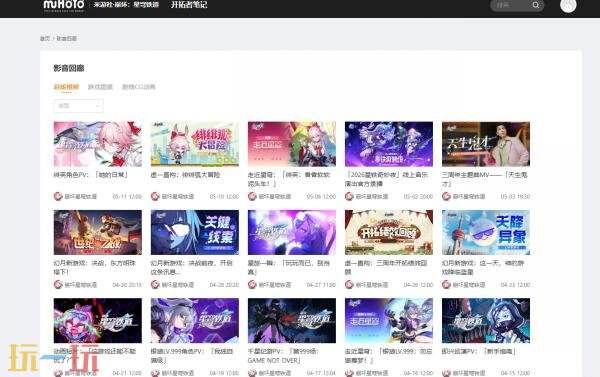The image size is (600, 377).
Task: Open the user avatar in the header
Action: pyautogui.click(x=568, y=5)
